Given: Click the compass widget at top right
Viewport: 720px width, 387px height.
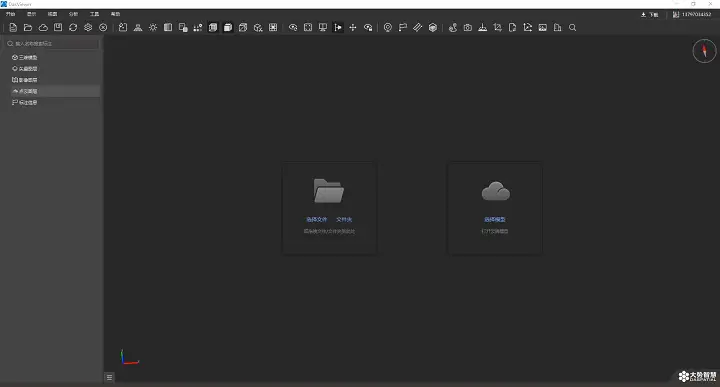Looking at the screenshot, I should pos(704,51).
